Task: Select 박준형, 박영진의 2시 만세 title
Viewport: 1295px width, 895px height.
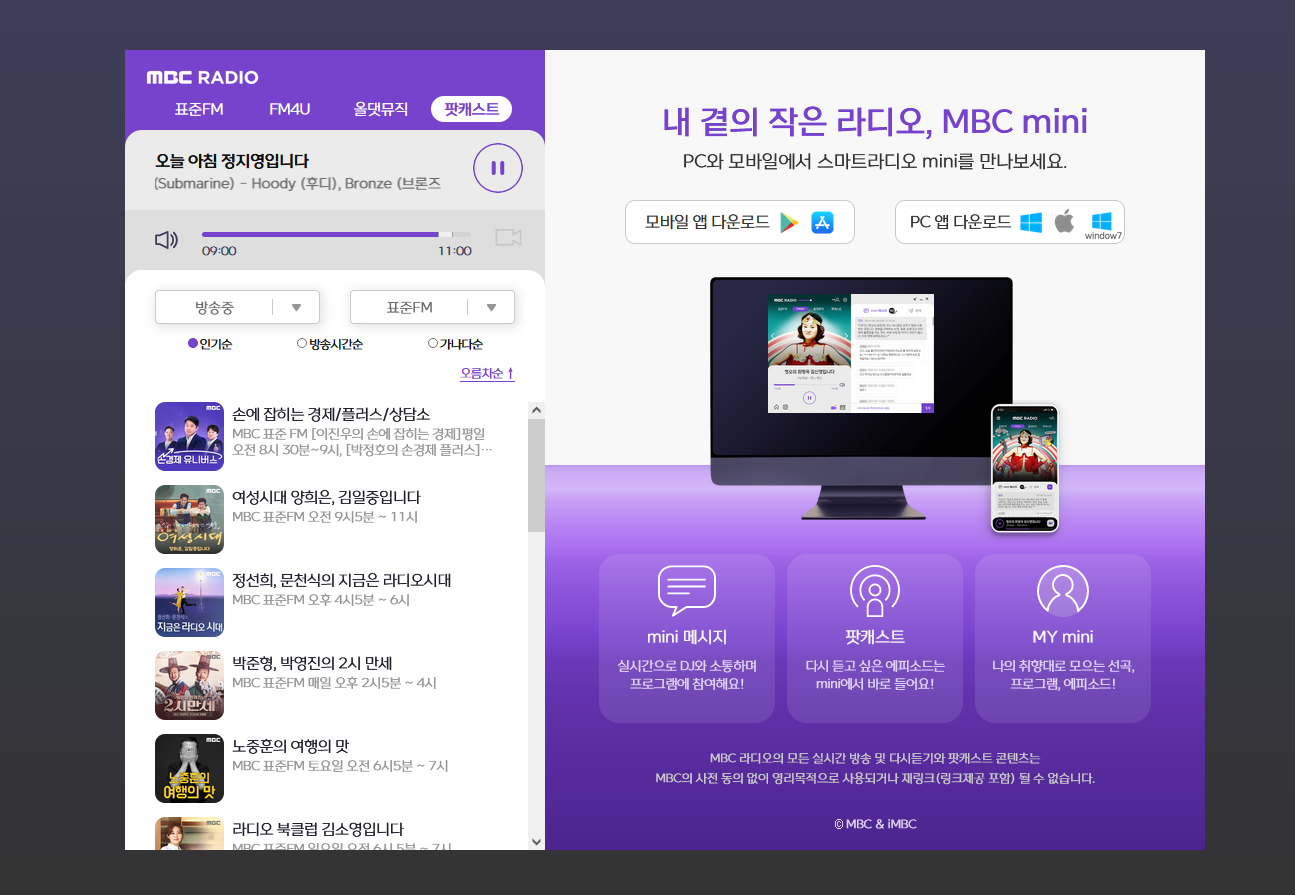Action: point(312,663)
